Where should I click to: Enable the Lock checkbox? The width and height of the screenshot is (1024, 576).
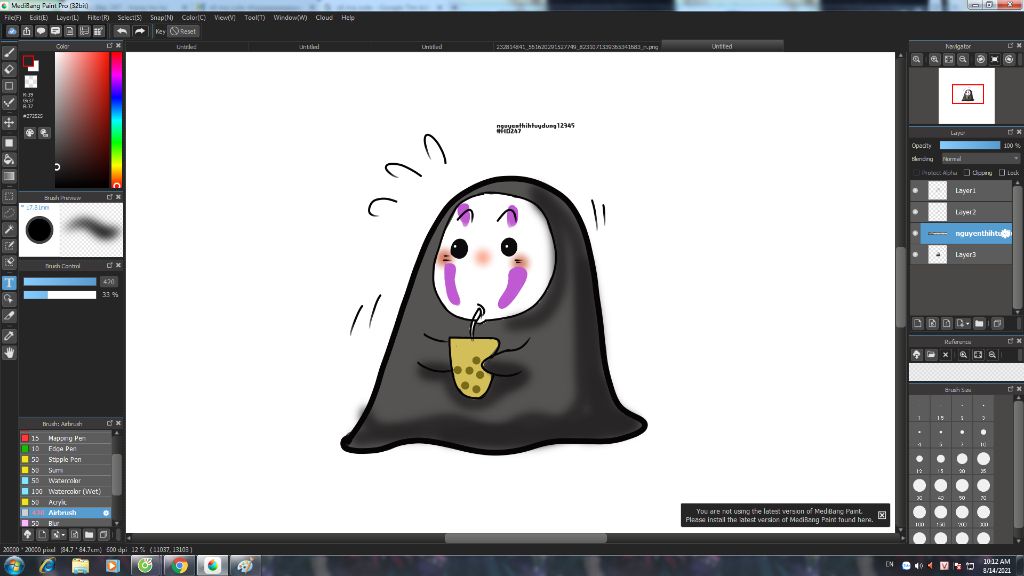point(1002,172)
